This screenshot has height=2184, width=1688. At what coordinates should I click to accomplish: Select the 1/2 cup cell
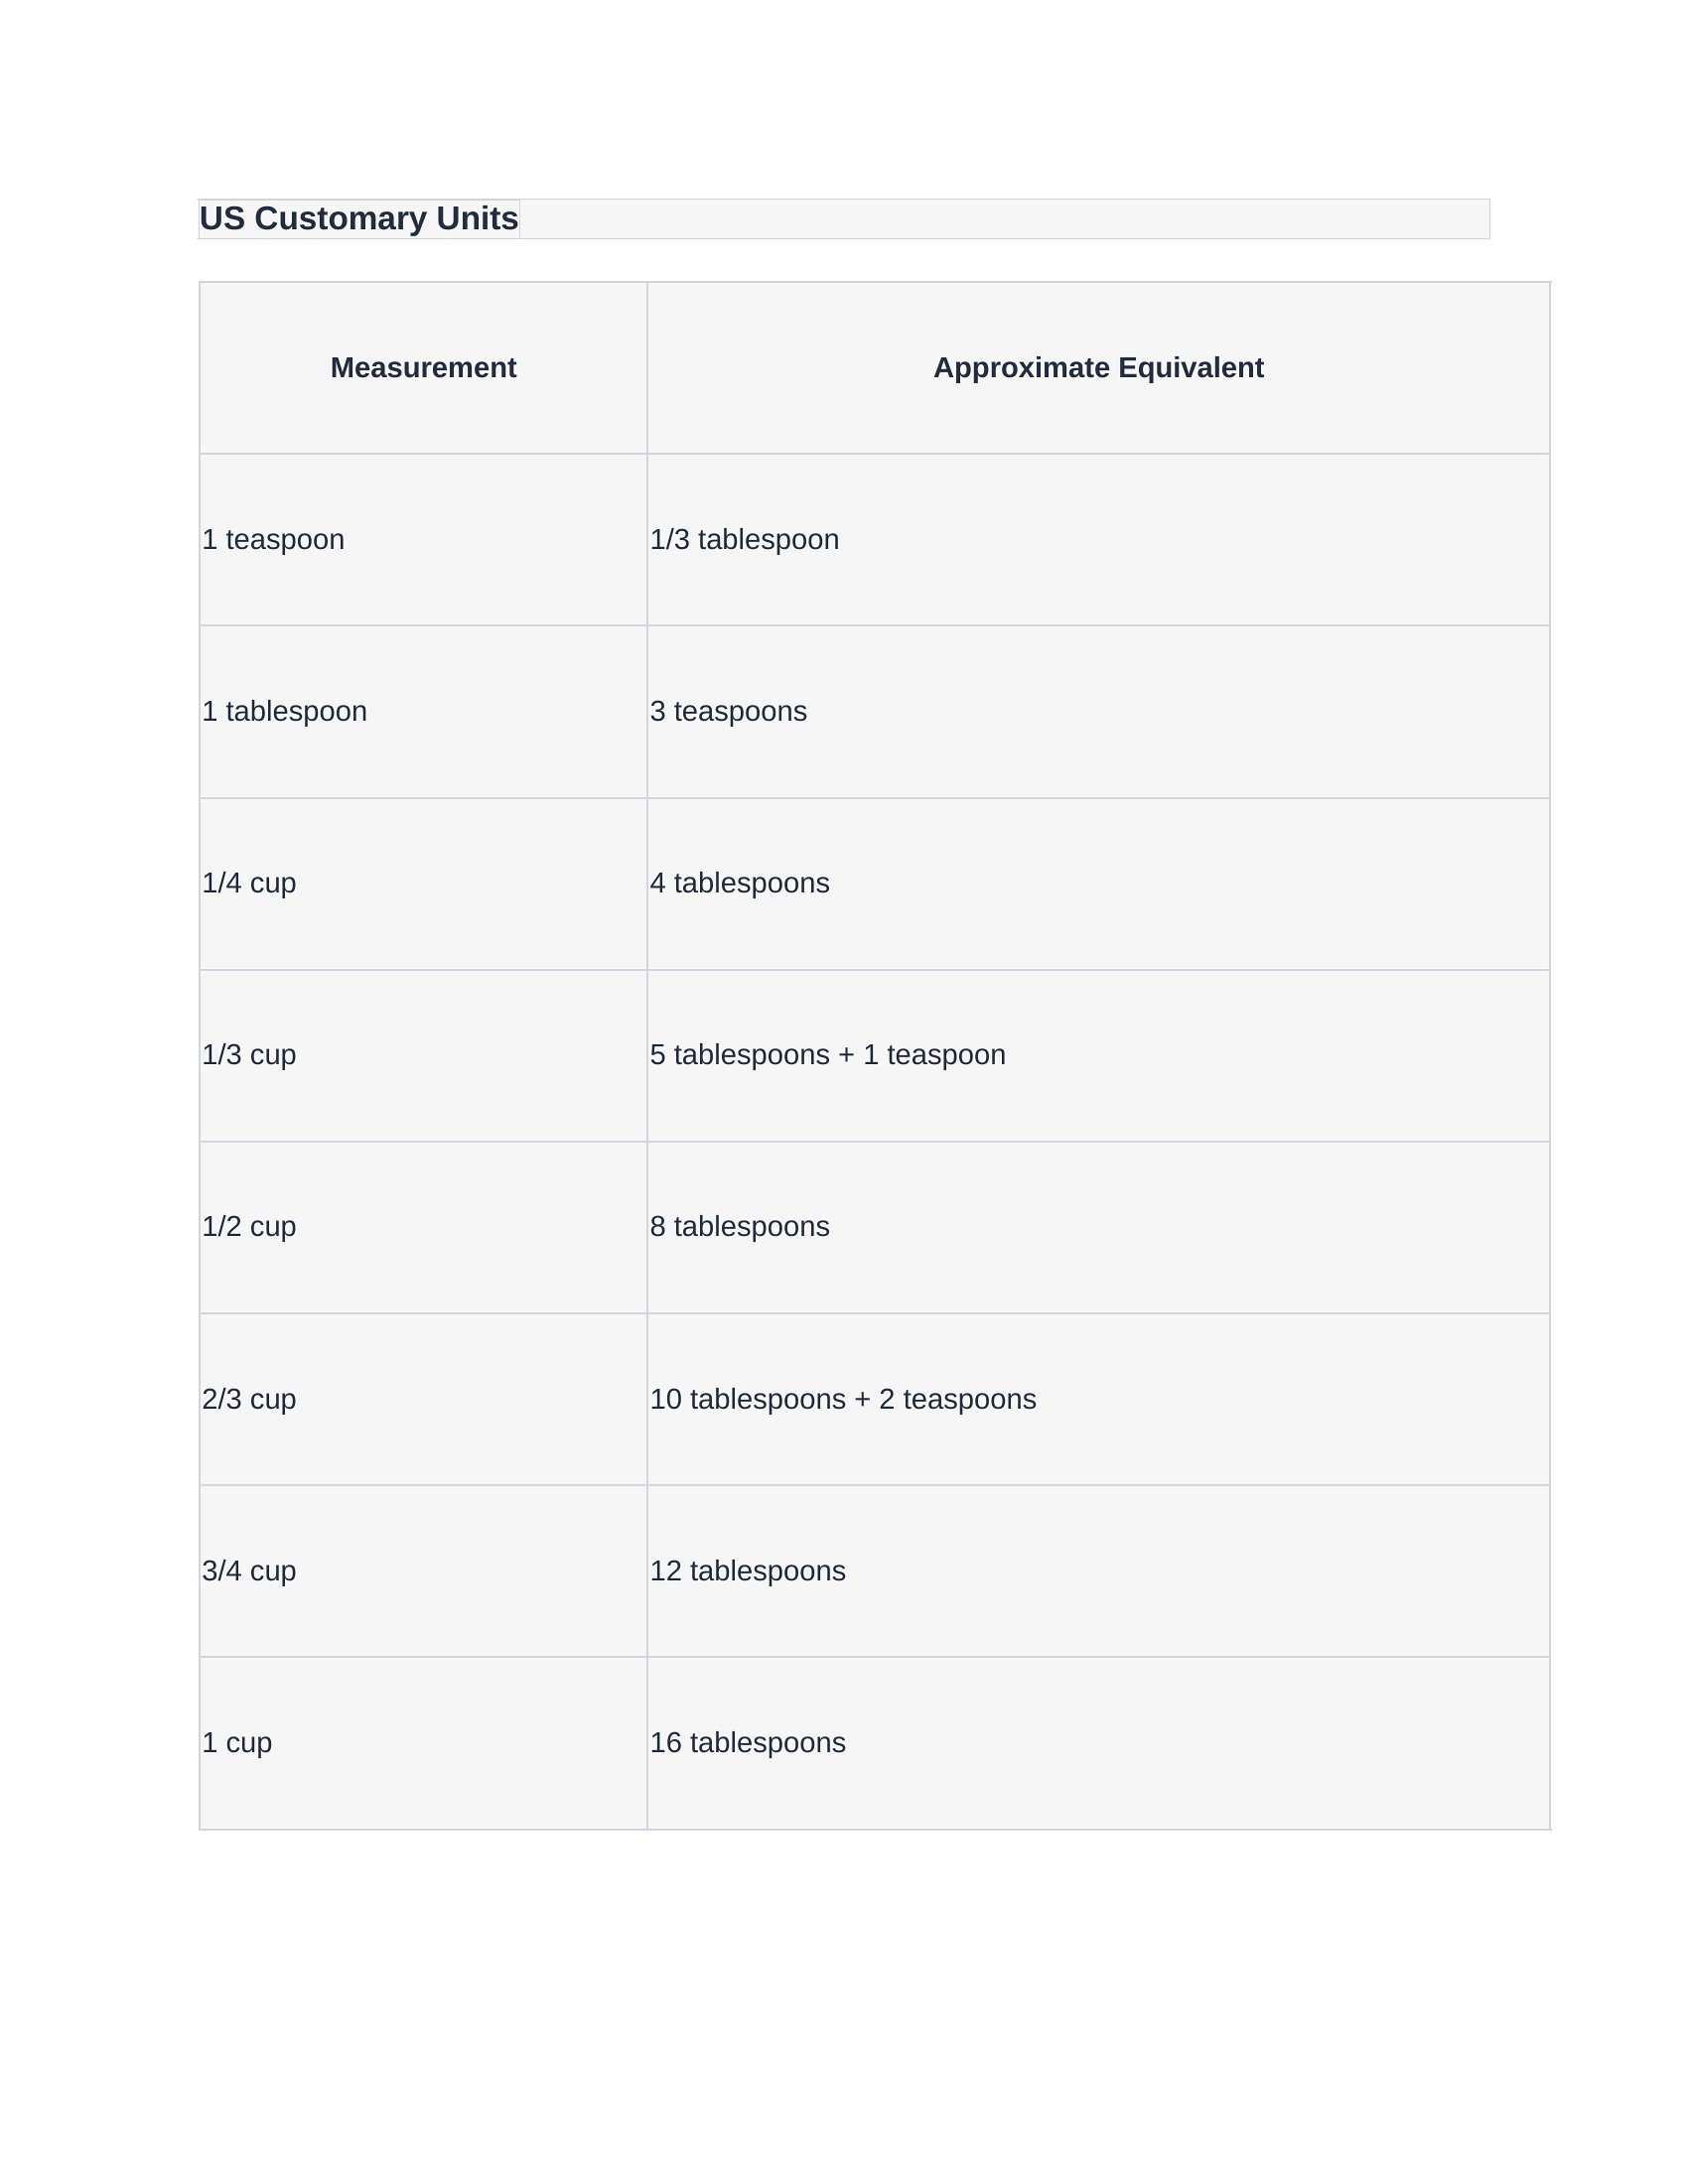(423, 1228)
